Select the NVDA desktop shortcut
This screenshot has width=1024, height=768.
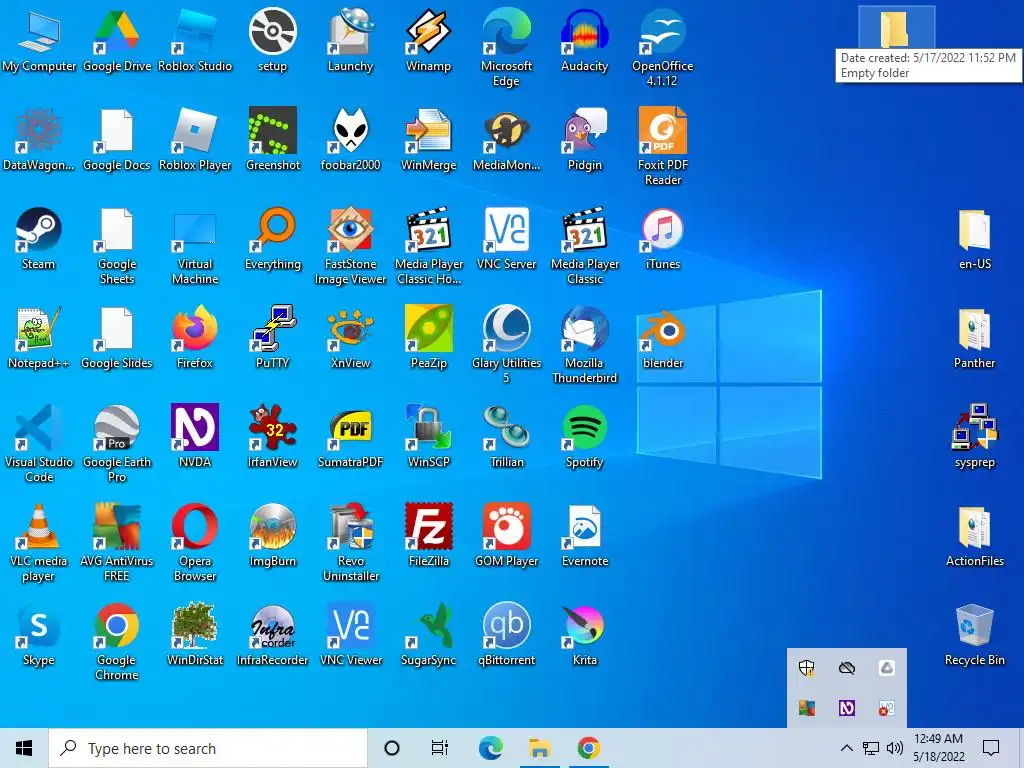pyautogui.click(x=195, y=436)
